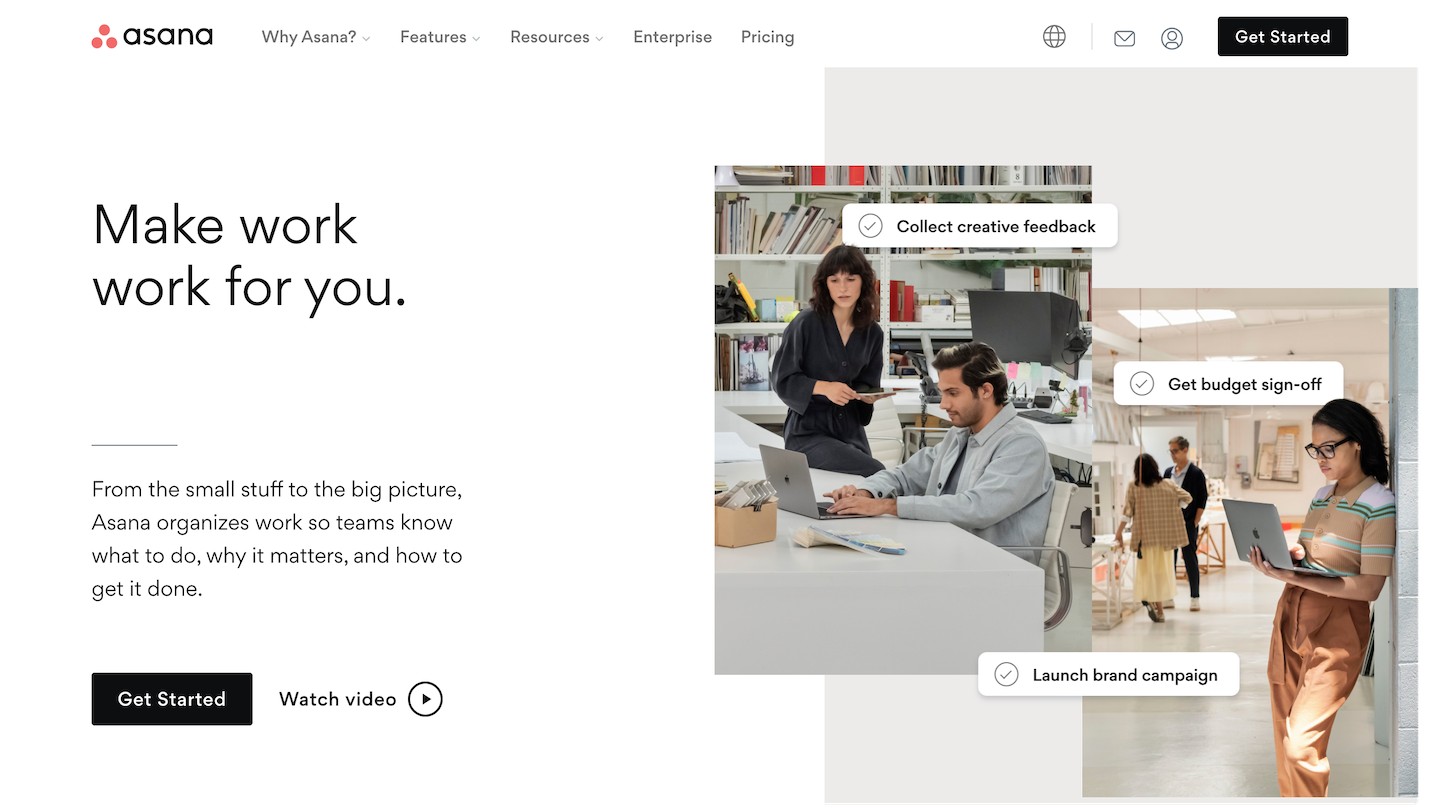Open the Resources dropdown menu

(557, 37)
